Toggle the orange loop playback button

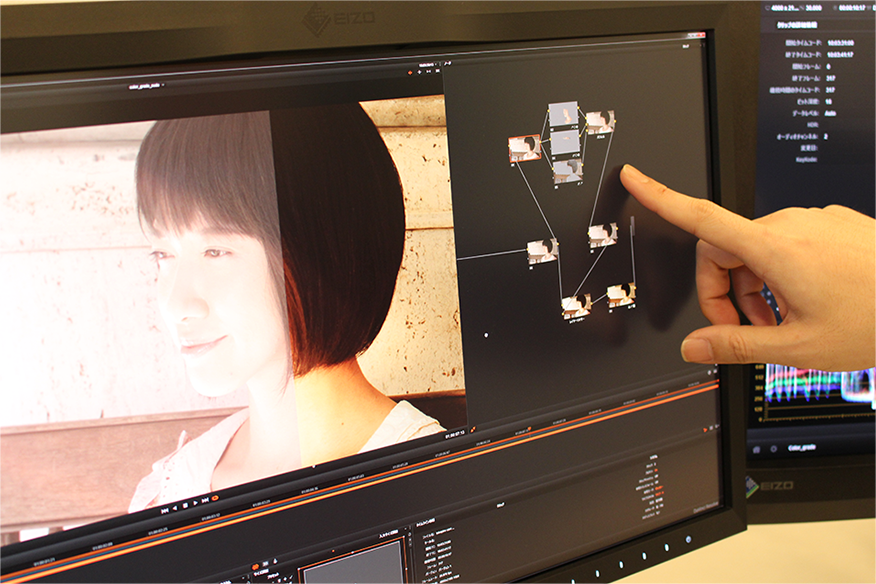(x=216, y=497)
